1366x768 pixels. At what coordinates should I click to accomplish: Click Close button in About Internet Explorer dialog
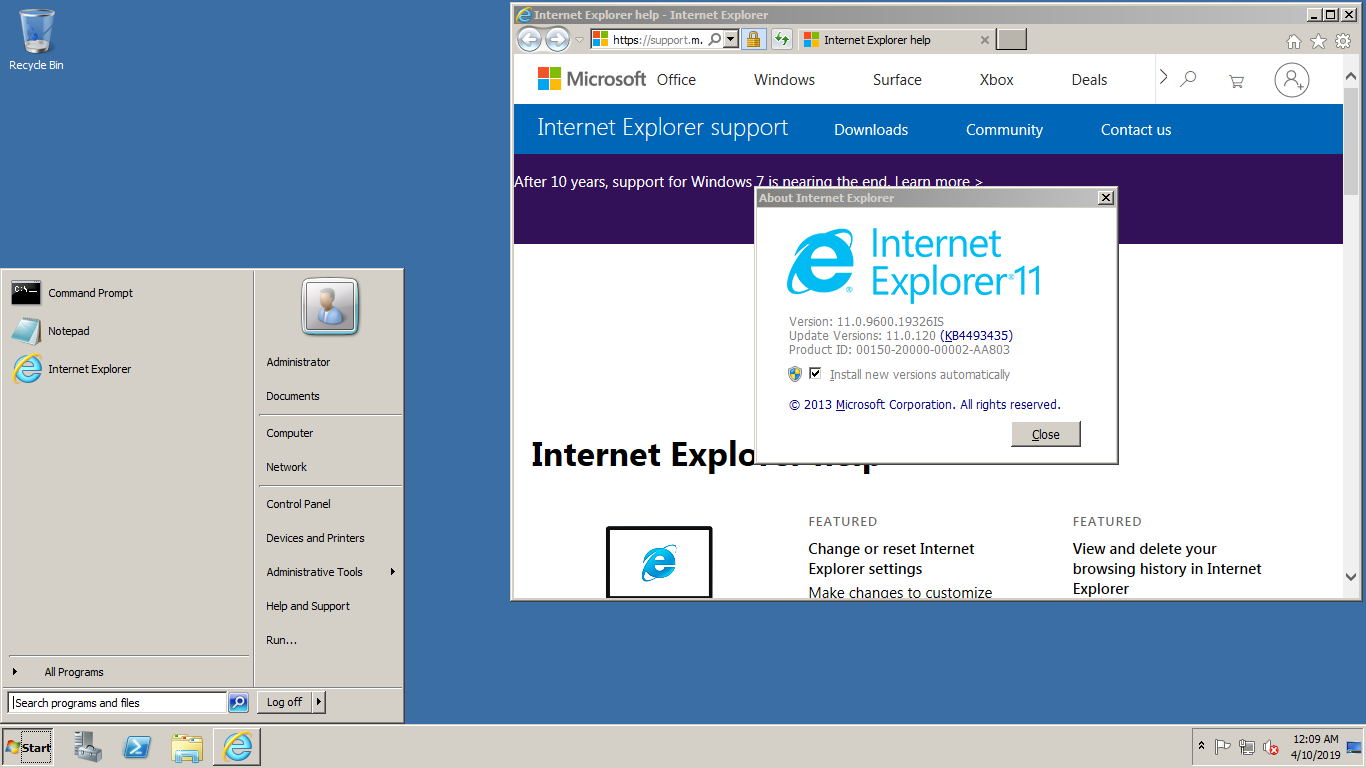(1046, 434)
